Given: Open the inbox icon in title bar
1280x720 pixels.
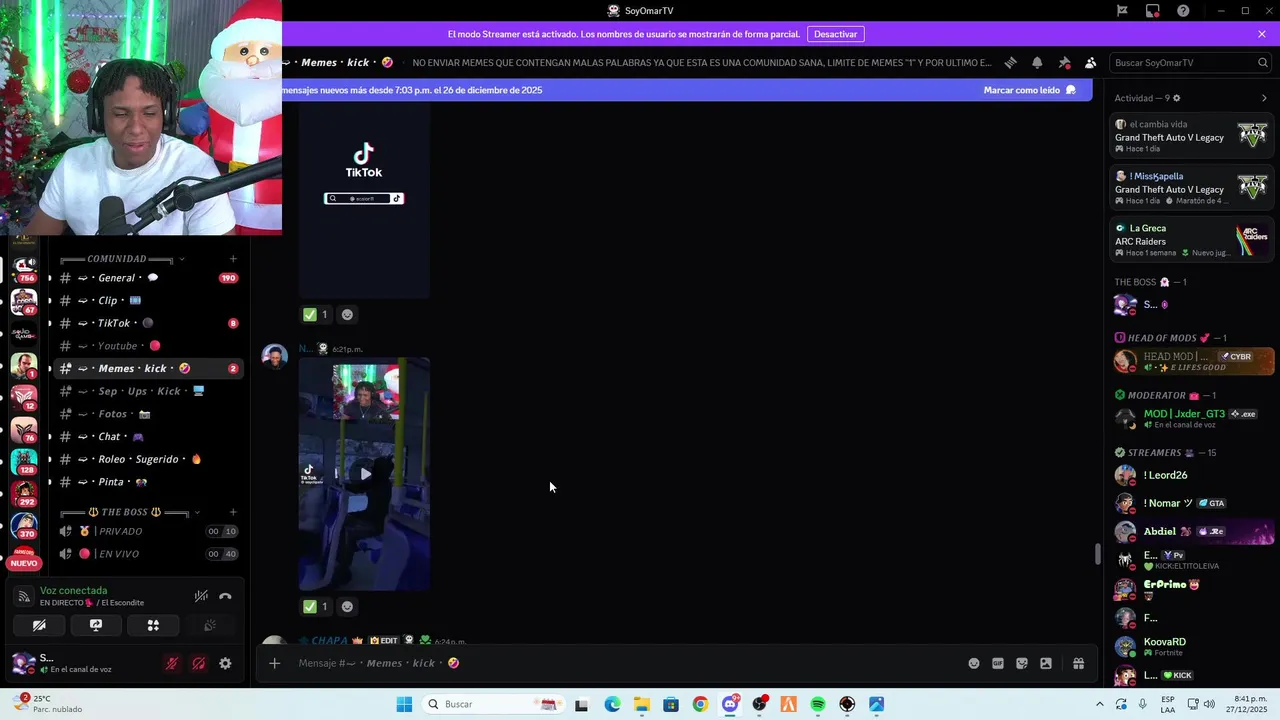Looking at the screenshot, I should [1153, 11].
